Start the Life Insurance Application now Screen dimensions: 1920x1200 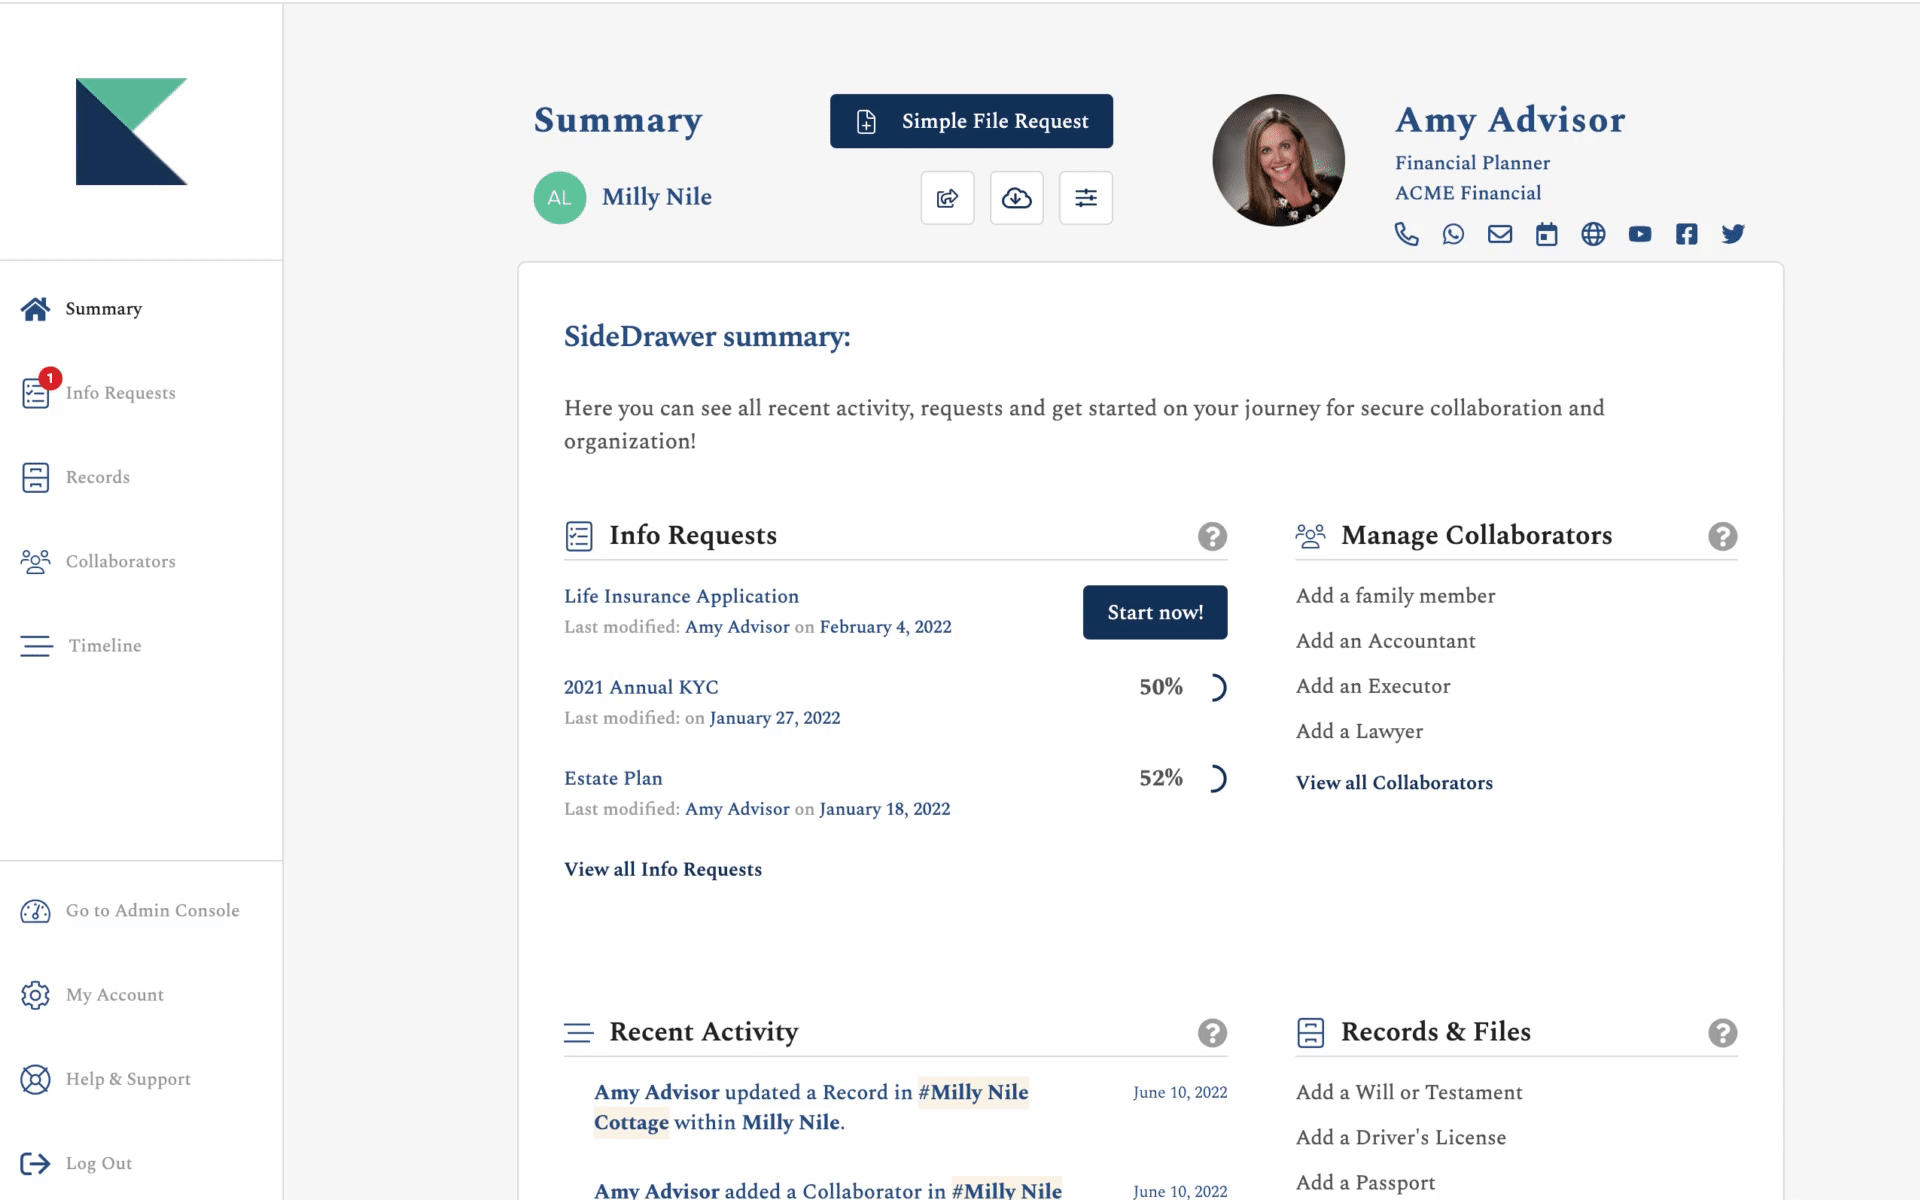point(1154,612)
